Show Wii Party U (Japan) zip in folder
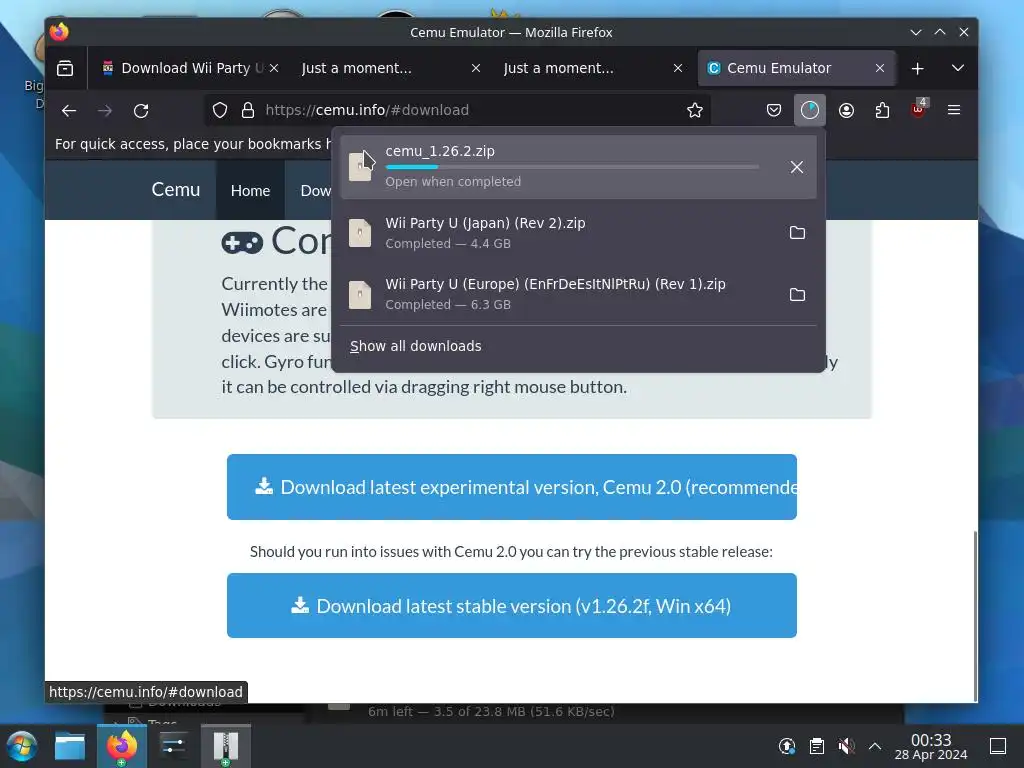1024x768 pixels. [797, 233]
